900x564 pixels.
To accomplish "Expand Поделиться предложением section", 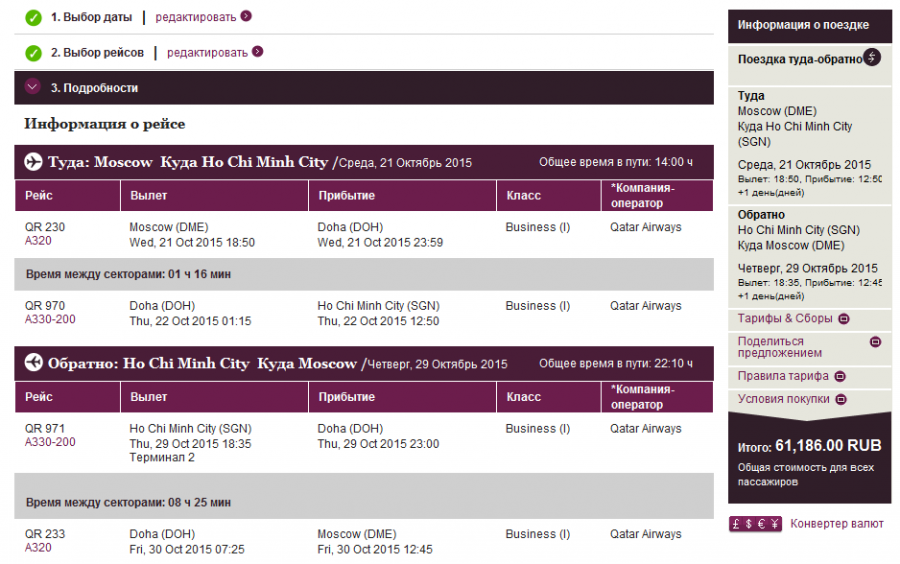I will click(x=876, y=342).
